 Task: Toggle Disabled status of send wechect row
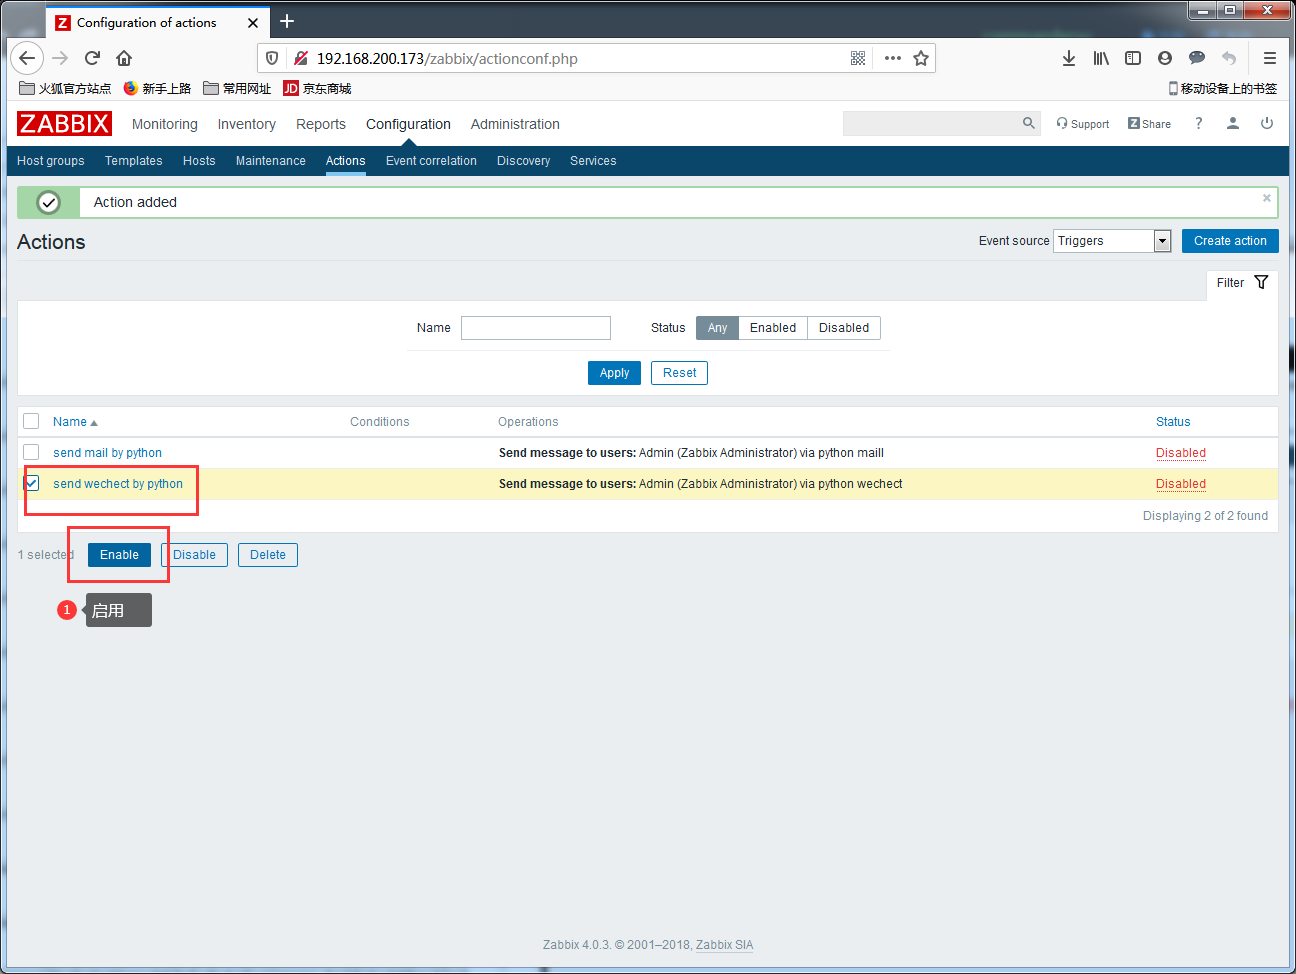[x=1181, y=484]
